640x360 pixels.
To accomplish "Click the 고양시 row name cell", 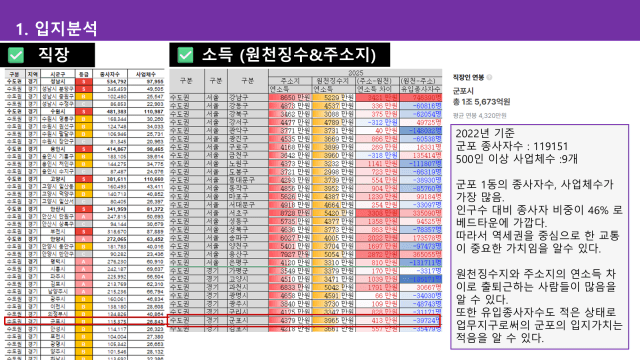I will [x=58, y=179].
